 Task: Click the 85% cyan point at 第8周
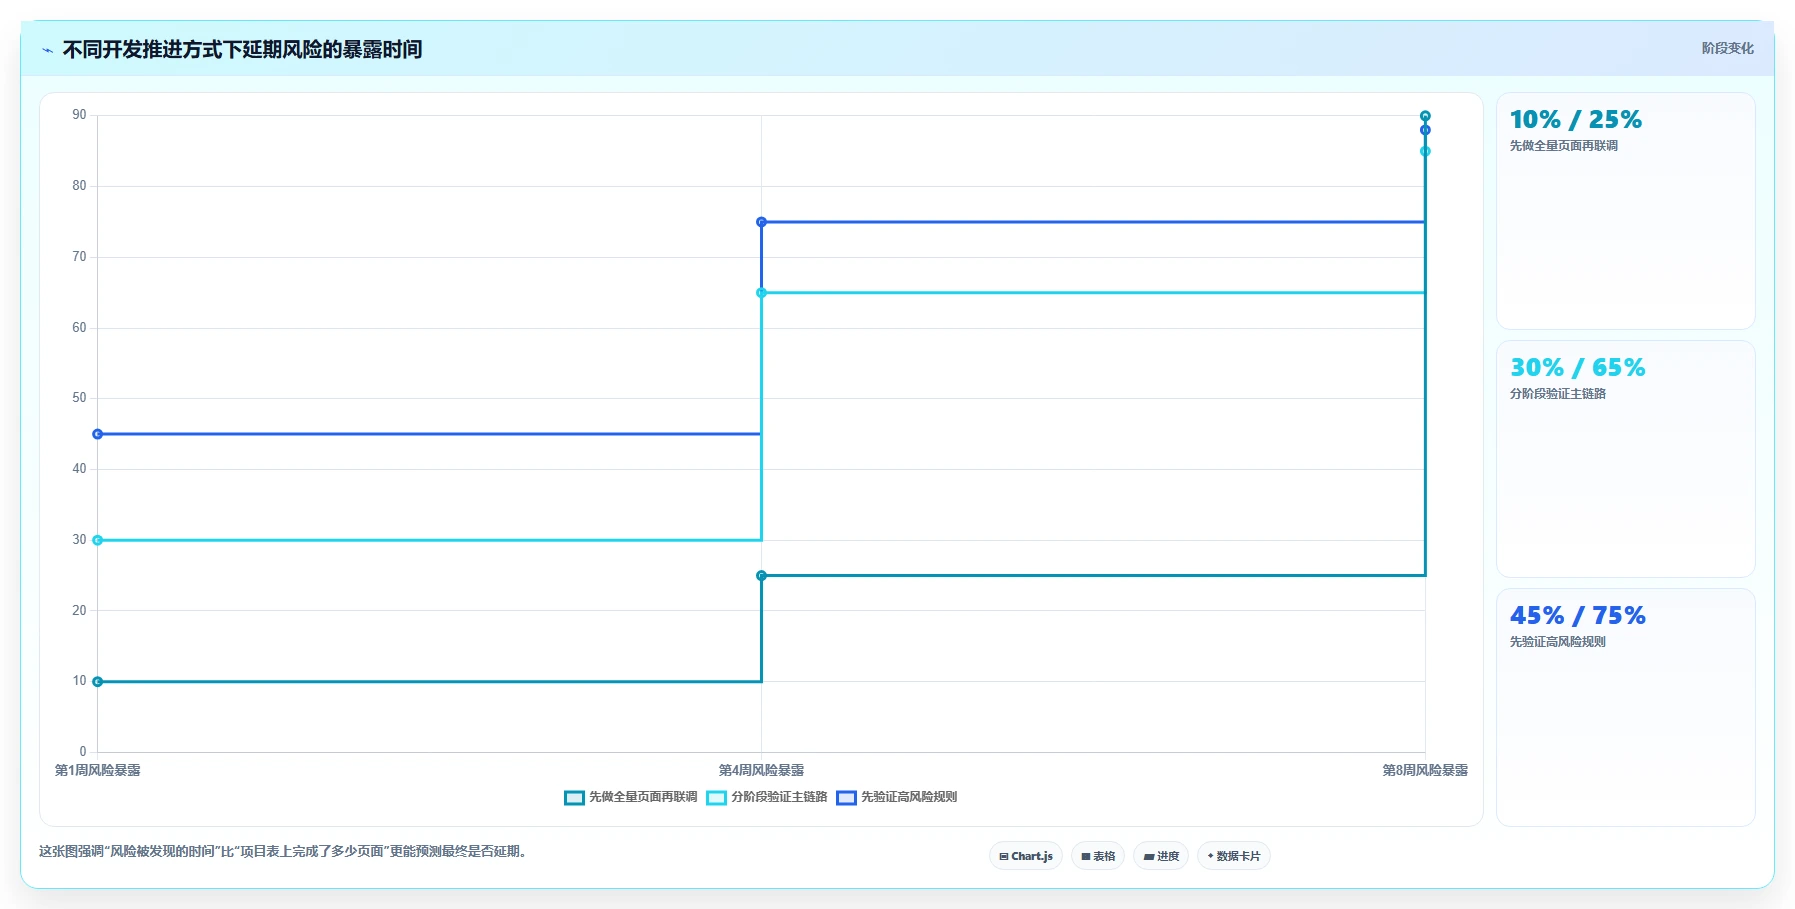pyautogui.click(x=1425, y=151)
